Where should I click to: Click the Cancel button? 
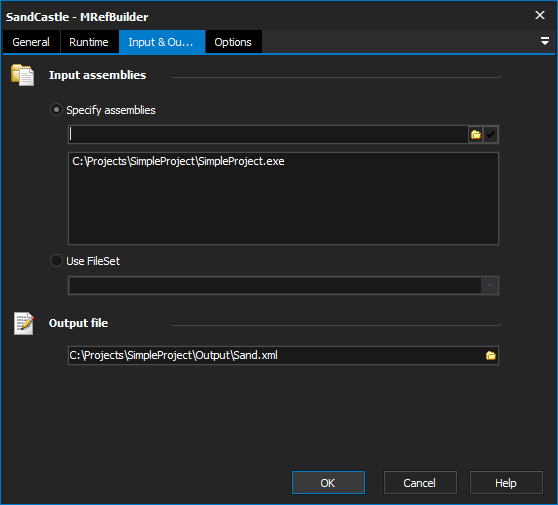coord(420,483)
